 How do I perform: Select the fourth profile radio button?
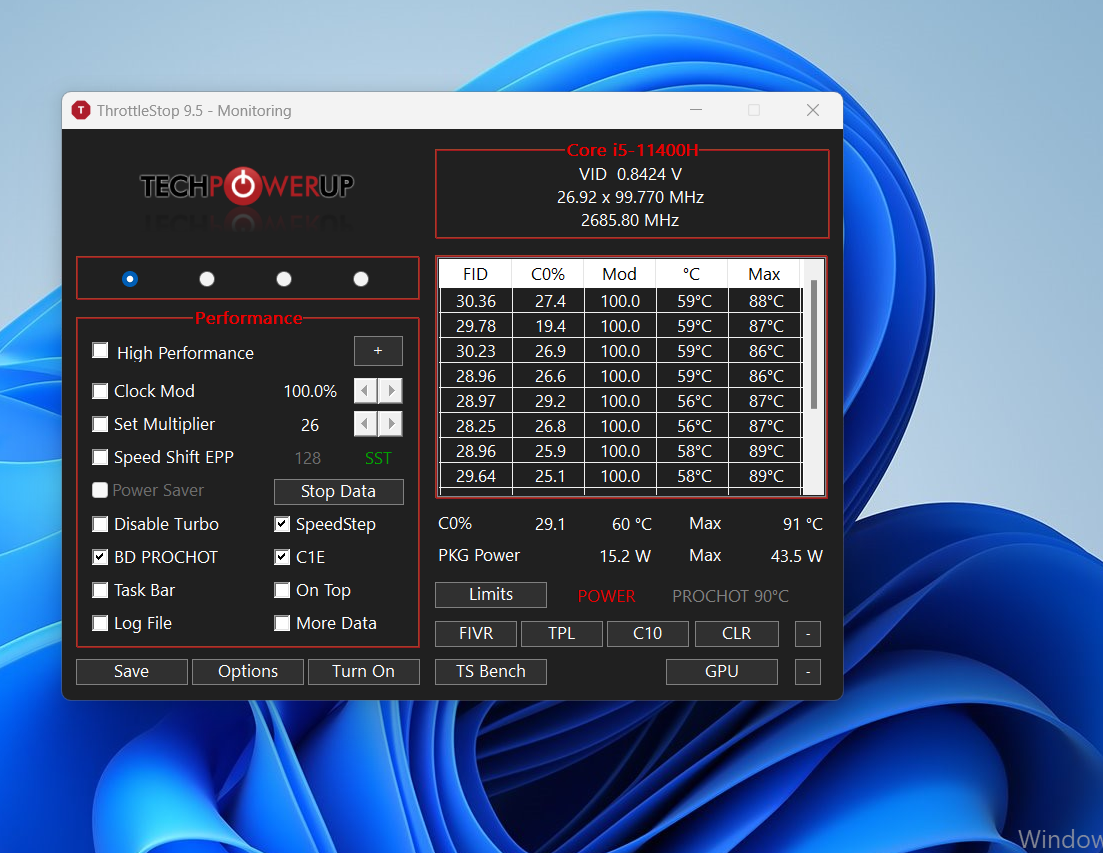[x=361, y=279]
